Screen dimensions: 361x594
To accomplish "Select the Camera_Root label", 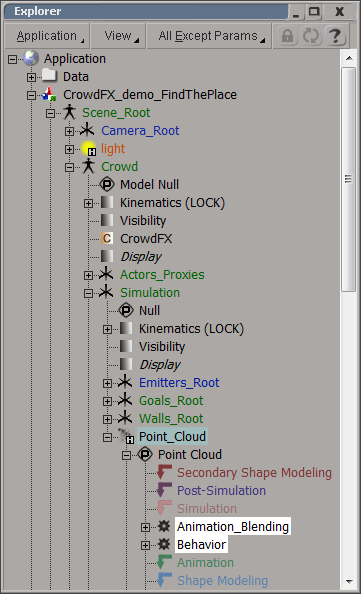I will [140, 130].
